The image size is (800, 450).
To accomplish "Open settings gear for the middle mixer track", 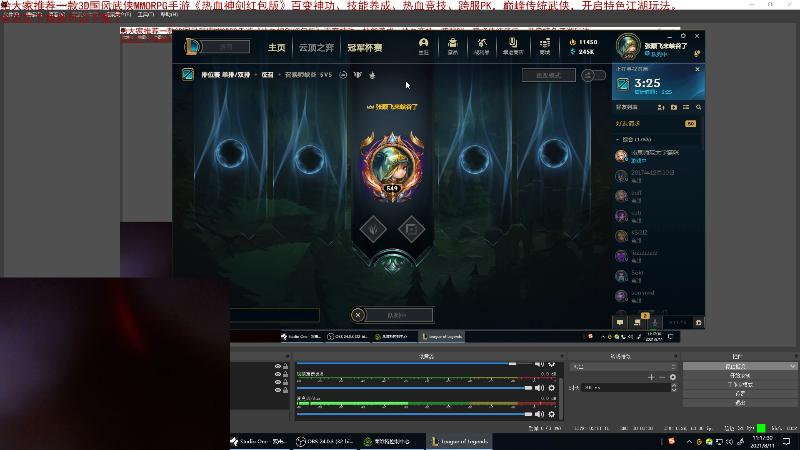I will click(x=552, y=388).
